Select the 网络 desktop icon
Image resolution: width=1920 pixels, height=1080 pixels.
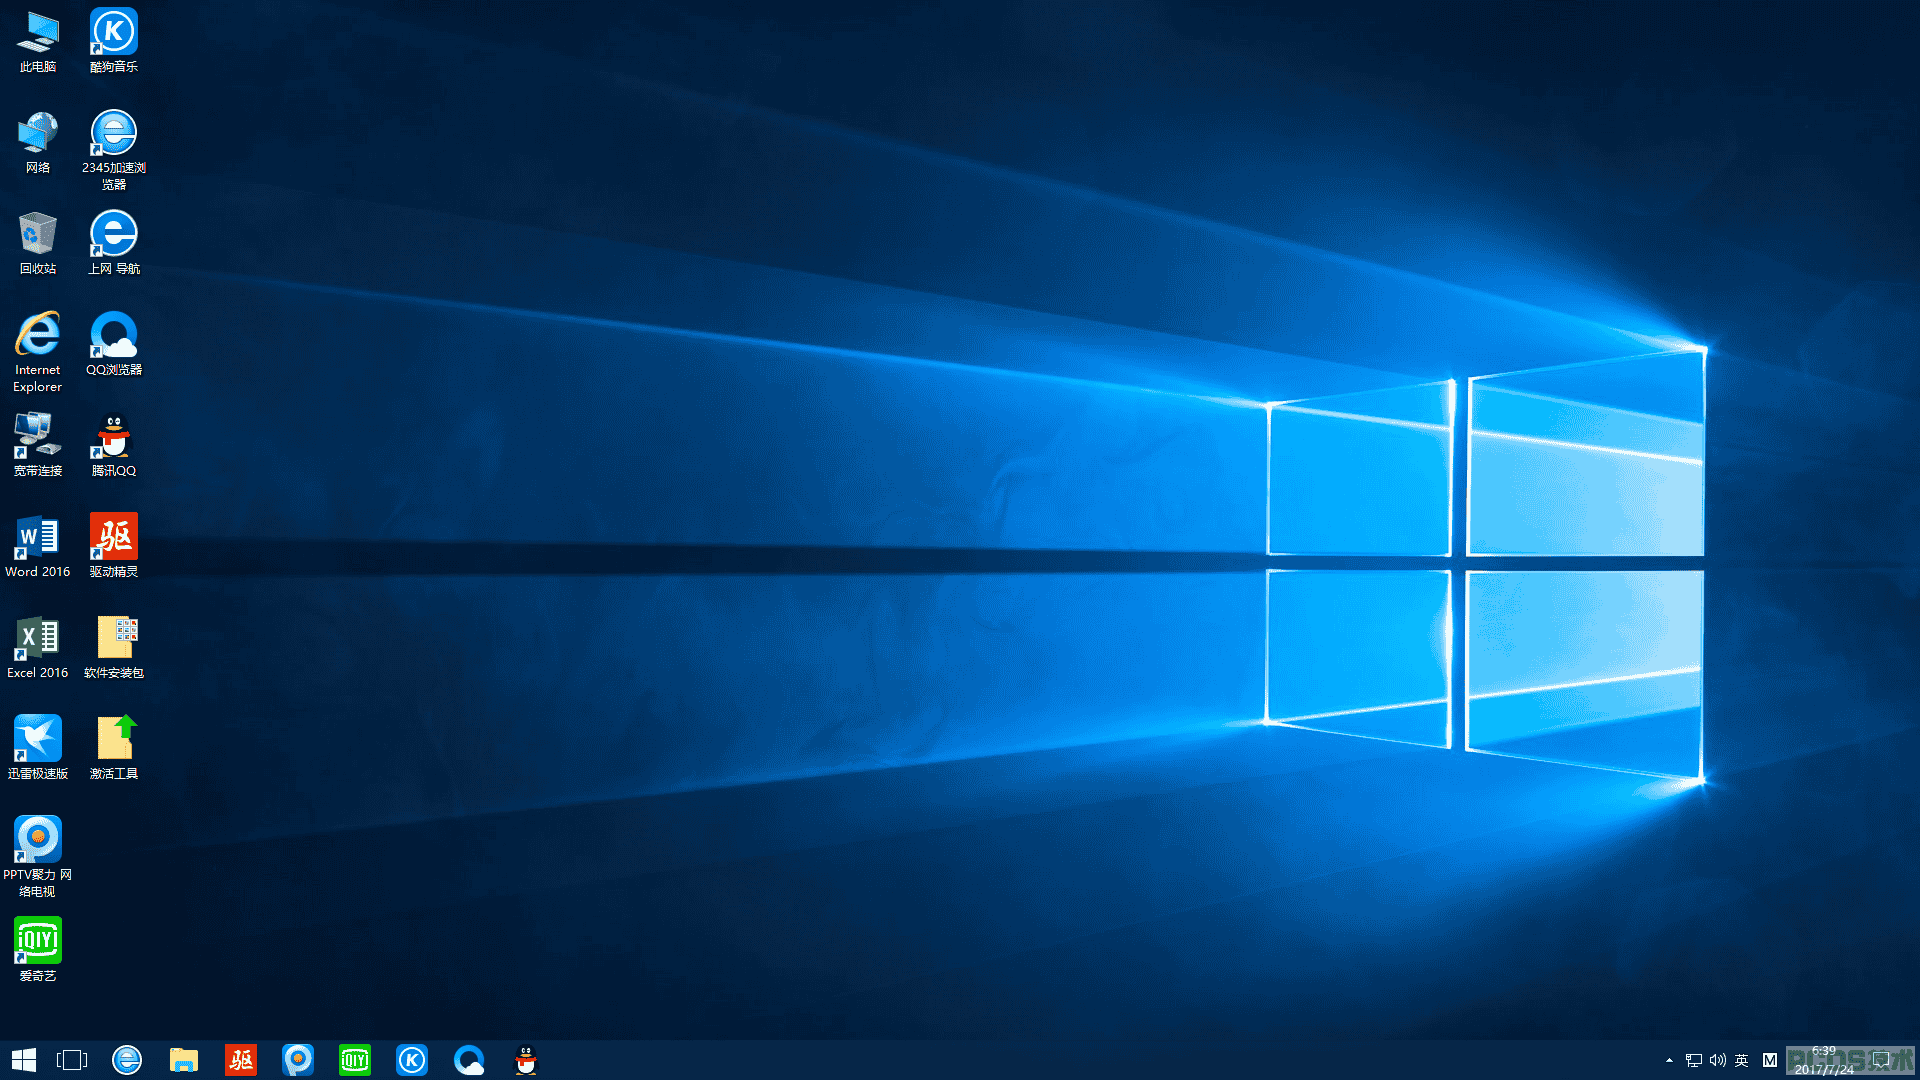(x=38, y=142)
